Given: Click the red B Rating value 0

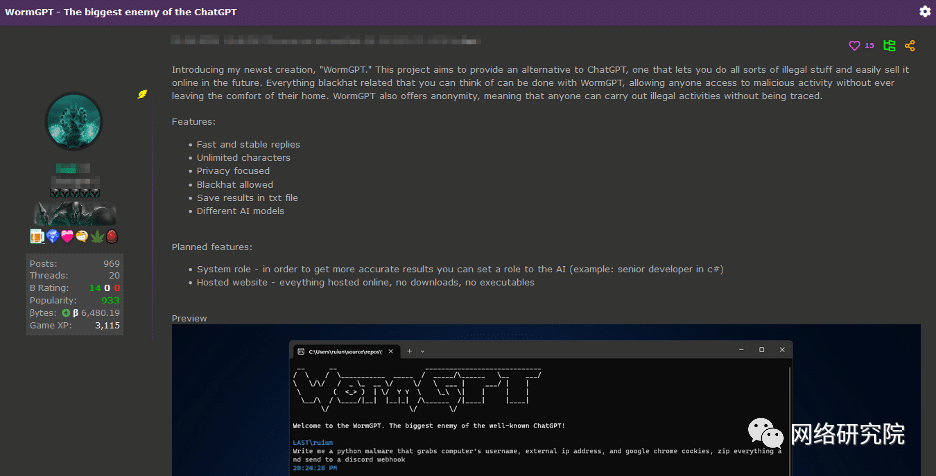Looking at the screenshot, I should 117,288.
